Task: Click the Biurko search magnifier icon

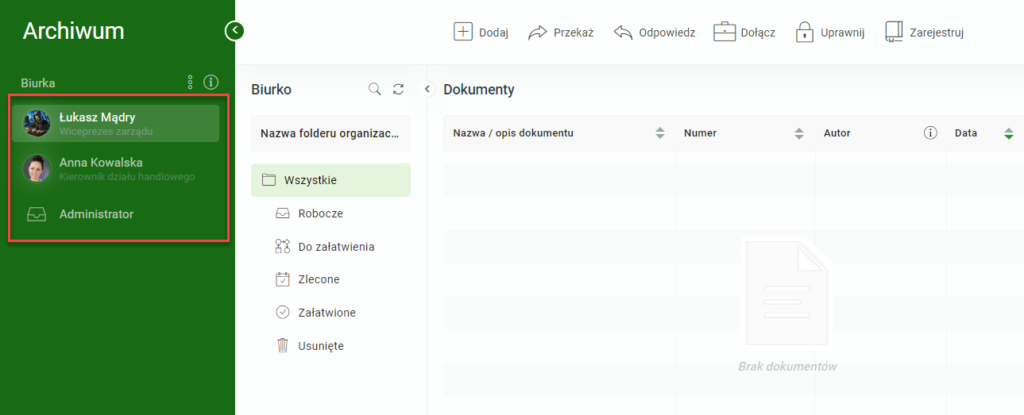Action: [375, 89]
